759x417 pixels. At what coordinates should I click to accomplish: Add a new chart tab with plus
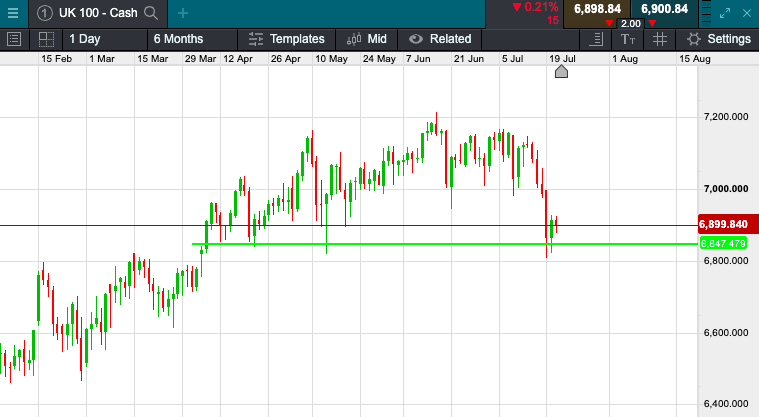point(182,13)
